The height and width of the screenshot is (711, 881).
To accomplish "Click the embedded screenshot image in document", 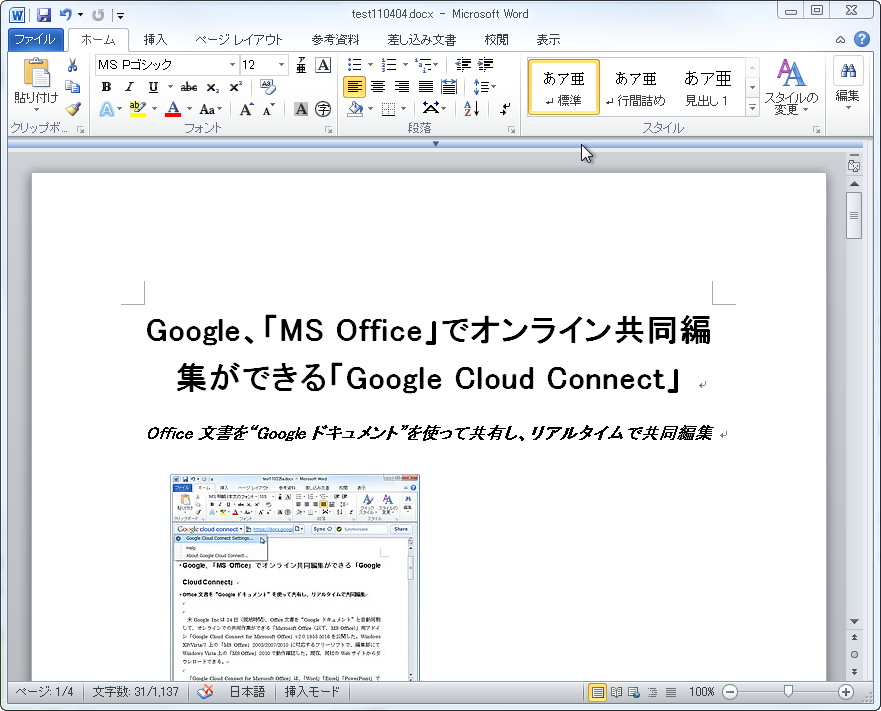I will click(x=296, y=578).
